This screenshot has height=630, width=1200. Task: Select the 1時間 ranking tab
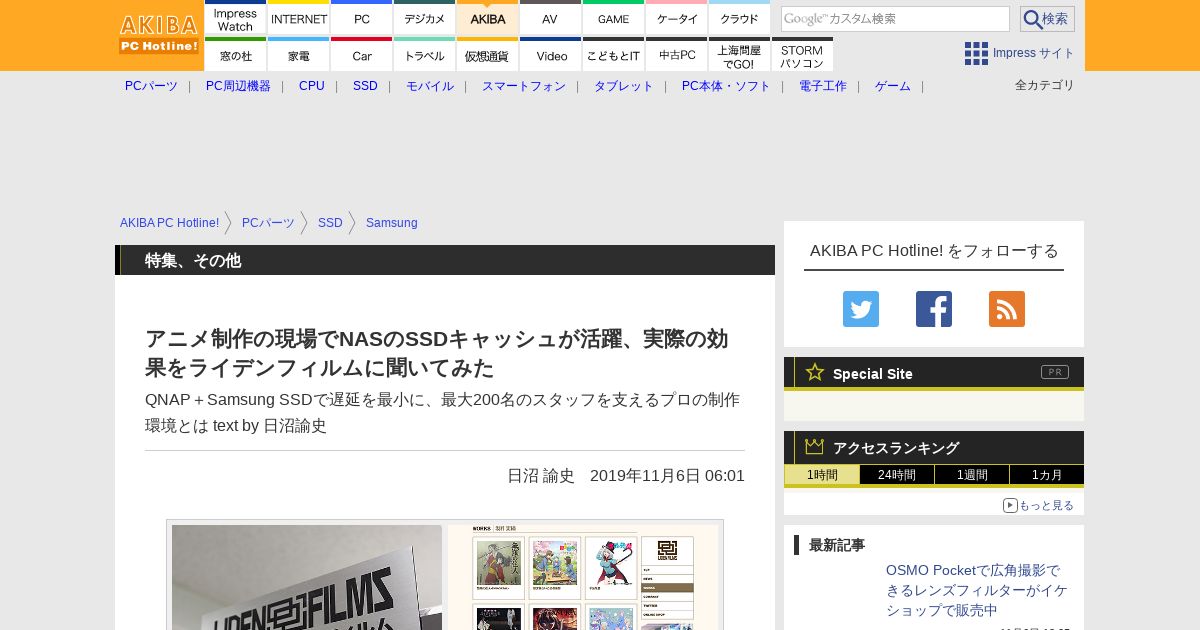(x=822, y=475)
